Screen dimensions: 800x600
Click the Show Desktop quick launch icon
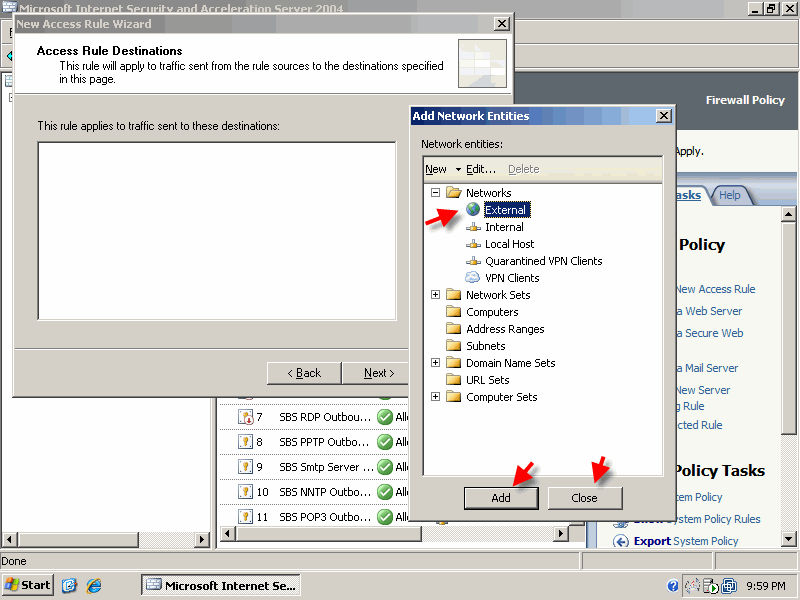(69, 585)
